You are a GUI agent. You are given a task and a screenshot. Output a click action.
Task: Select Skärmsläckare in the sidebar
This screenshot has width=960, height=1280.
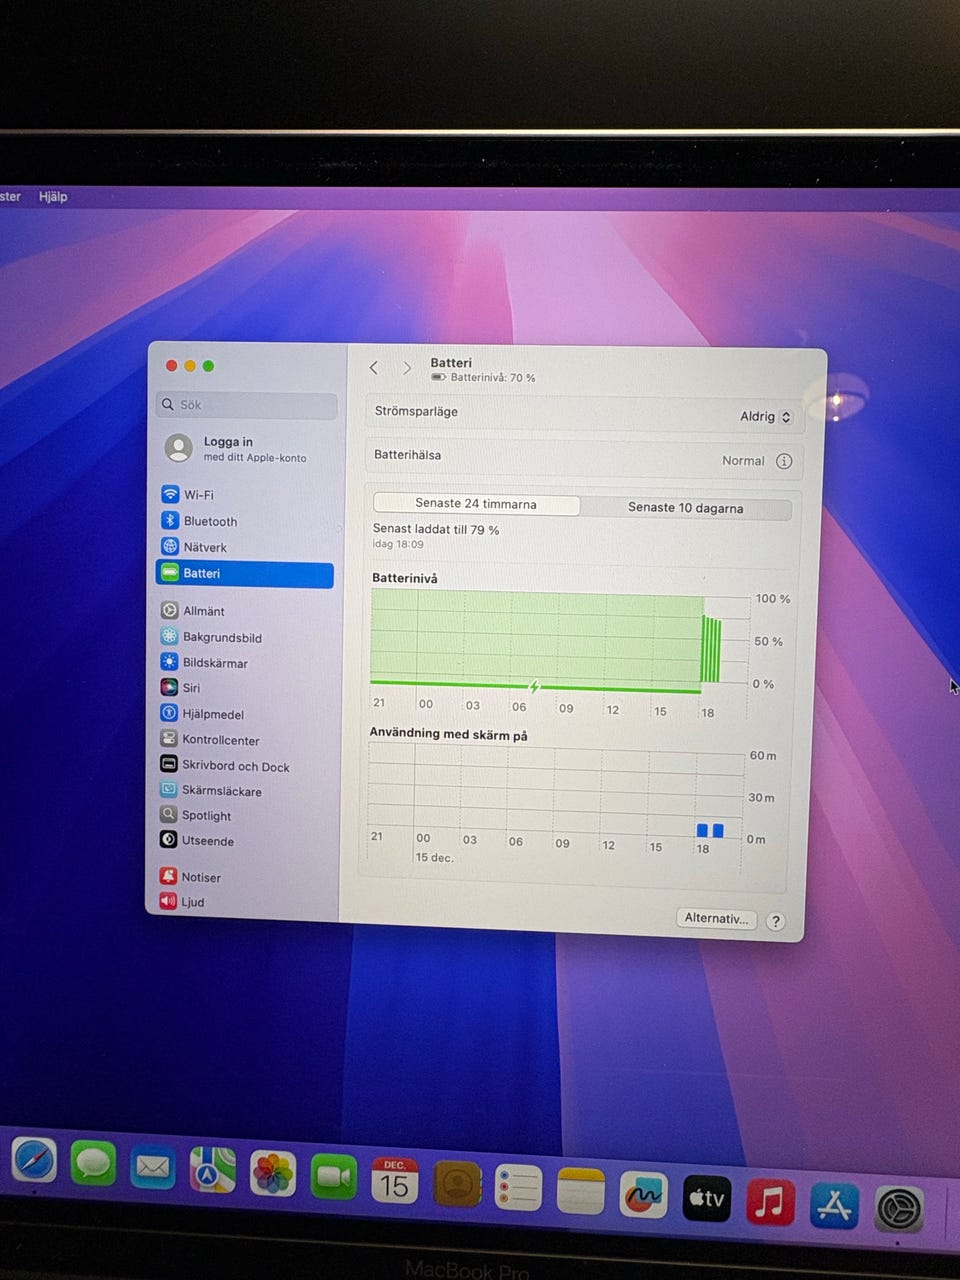pyautogui.click(x=221, y=791)
